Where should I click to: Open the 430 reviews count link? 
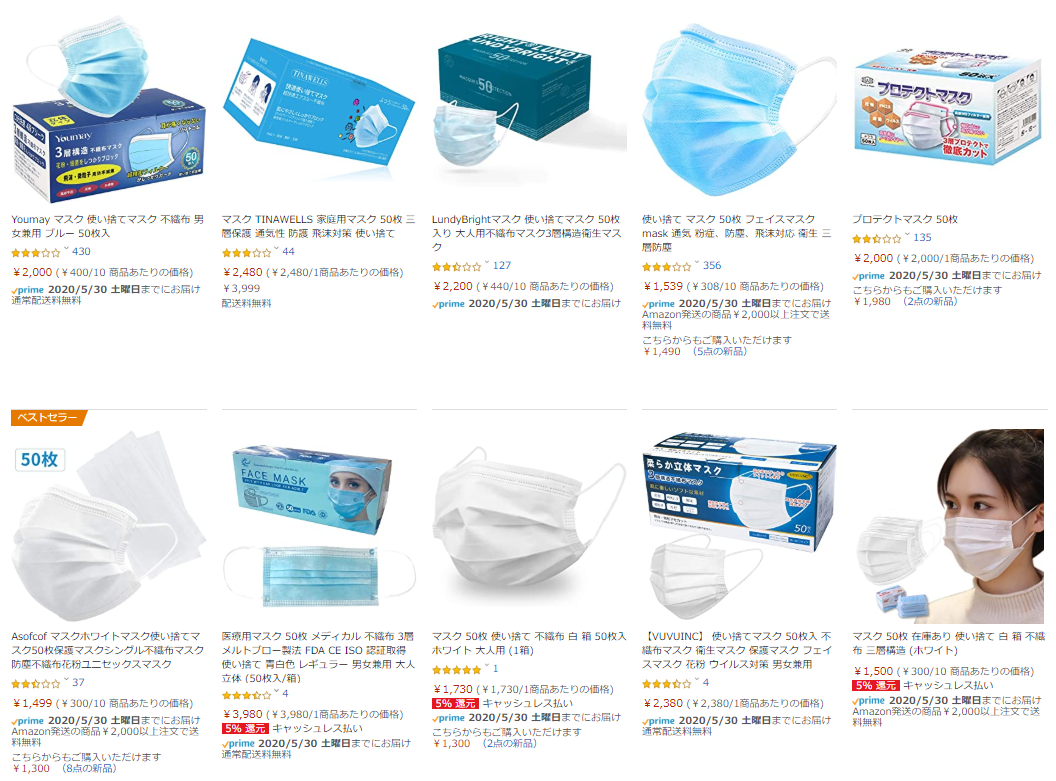tap(81, 251)
